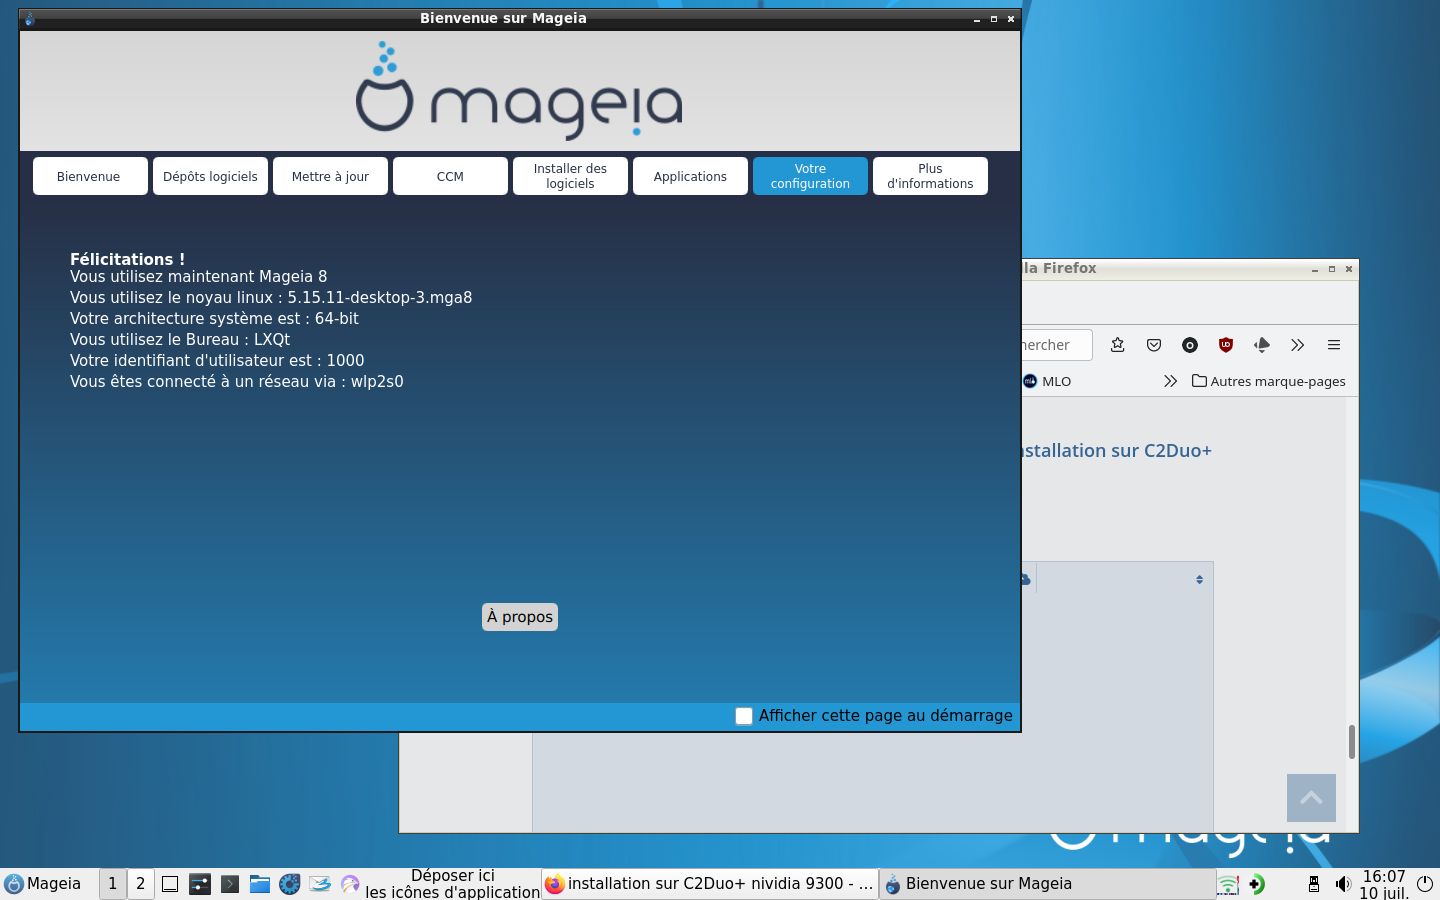Click the scroll-to-top arrow button in Firefox
Viewport: 1440px width, 900px height.
point(1311,798)
